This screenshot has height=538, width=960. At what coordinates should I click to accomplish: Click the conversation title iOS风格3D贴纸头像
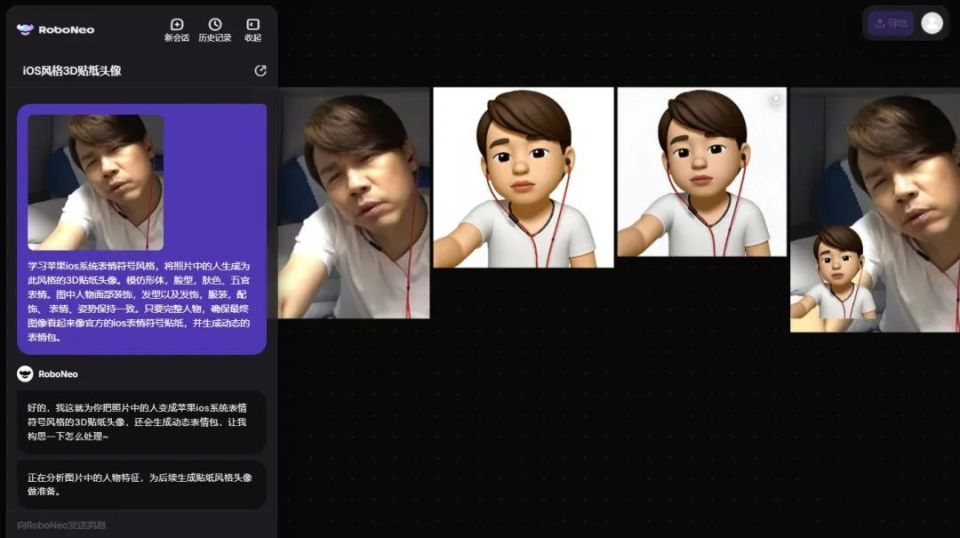(x=72, y=71)
